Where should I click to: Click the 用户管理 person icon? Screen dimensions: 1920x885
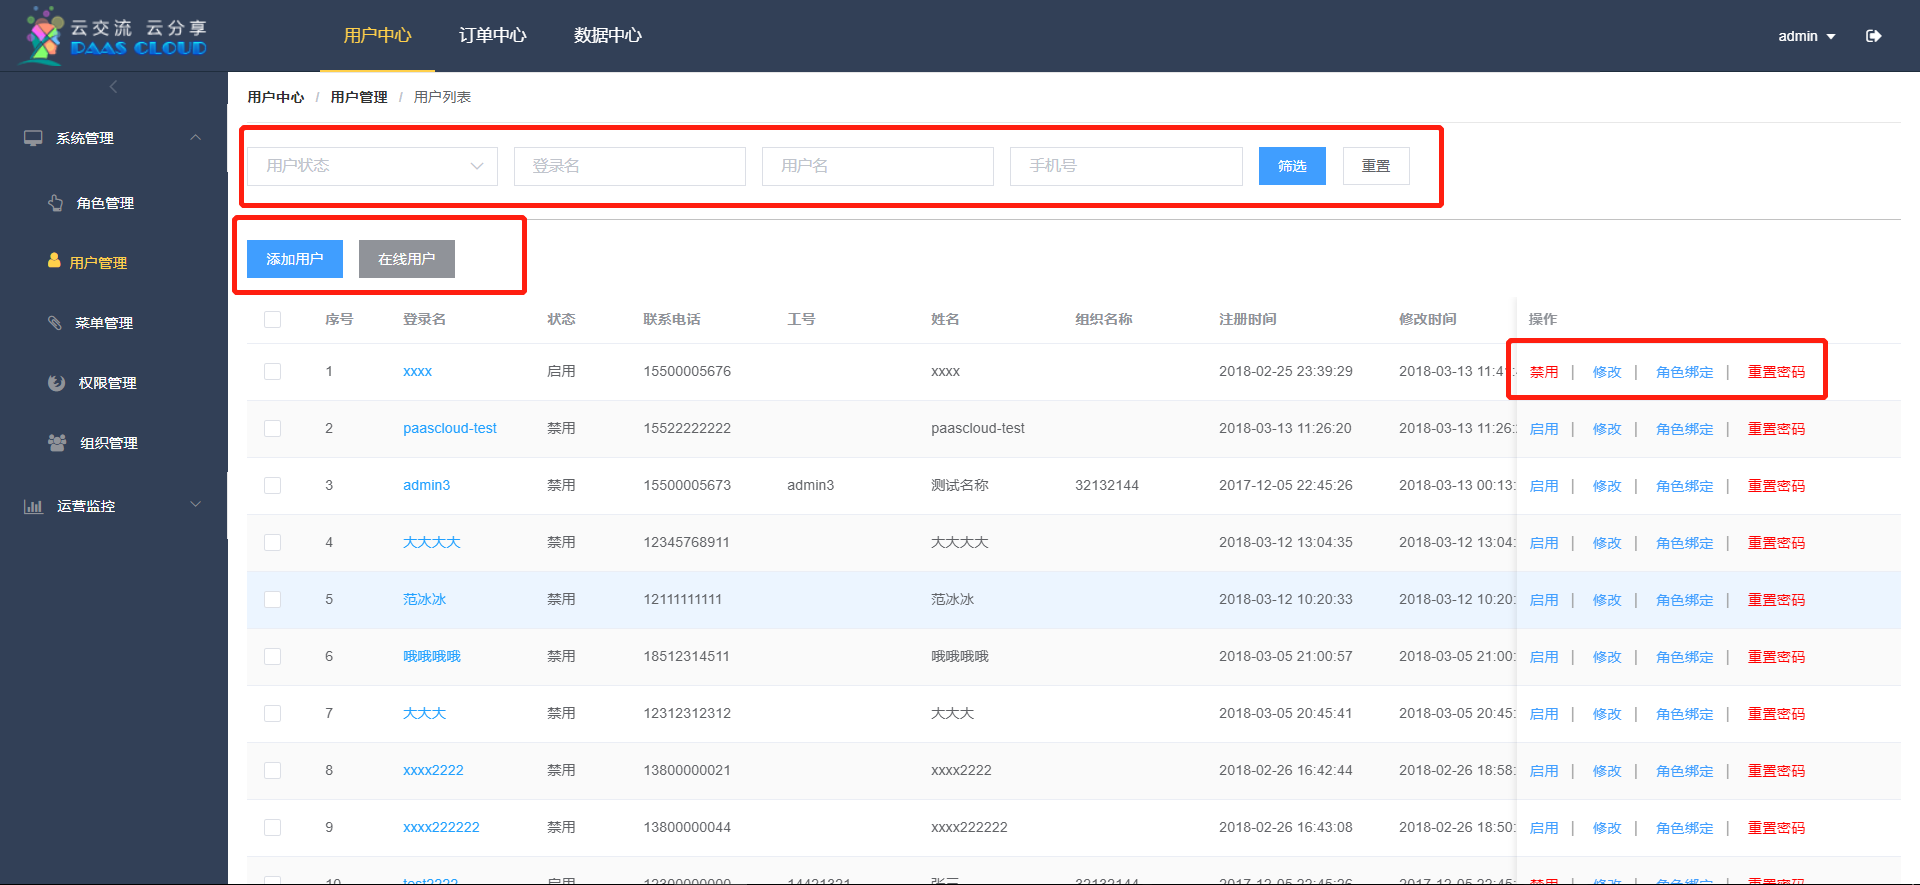(x=54, y=261)
